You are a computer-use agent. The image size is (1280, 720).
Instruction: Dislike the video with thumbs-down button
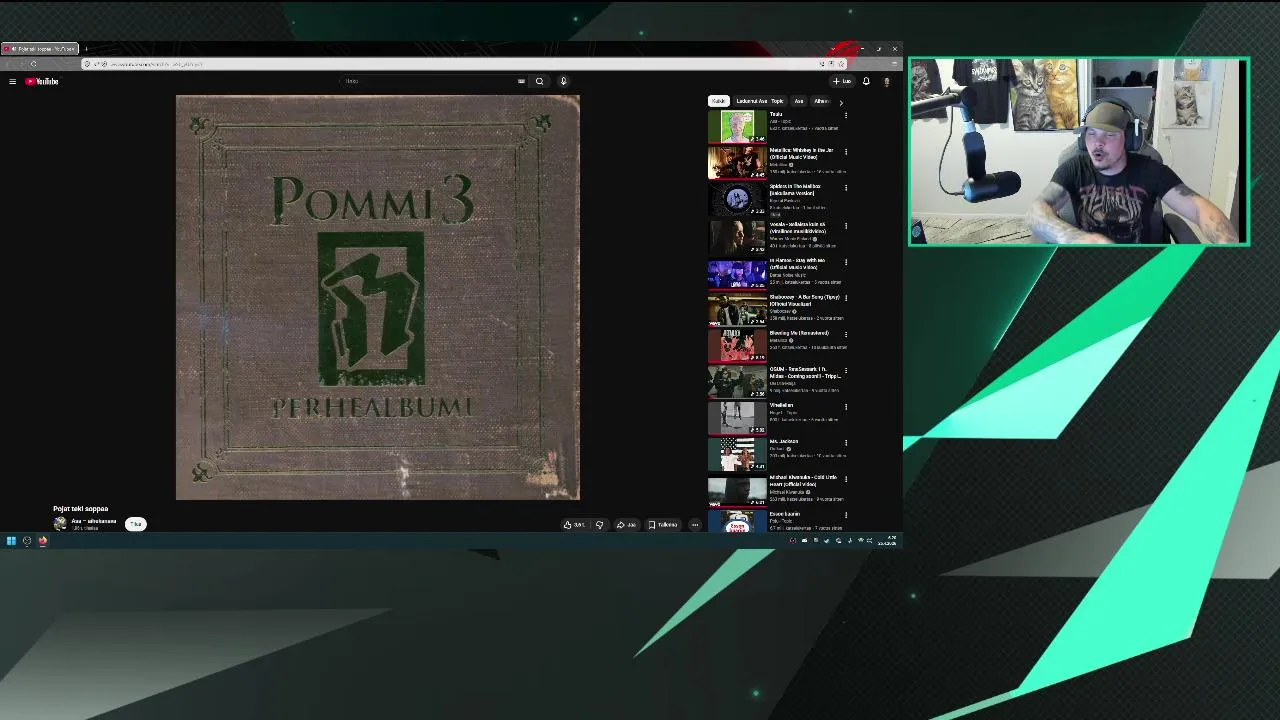coord(600,524)
